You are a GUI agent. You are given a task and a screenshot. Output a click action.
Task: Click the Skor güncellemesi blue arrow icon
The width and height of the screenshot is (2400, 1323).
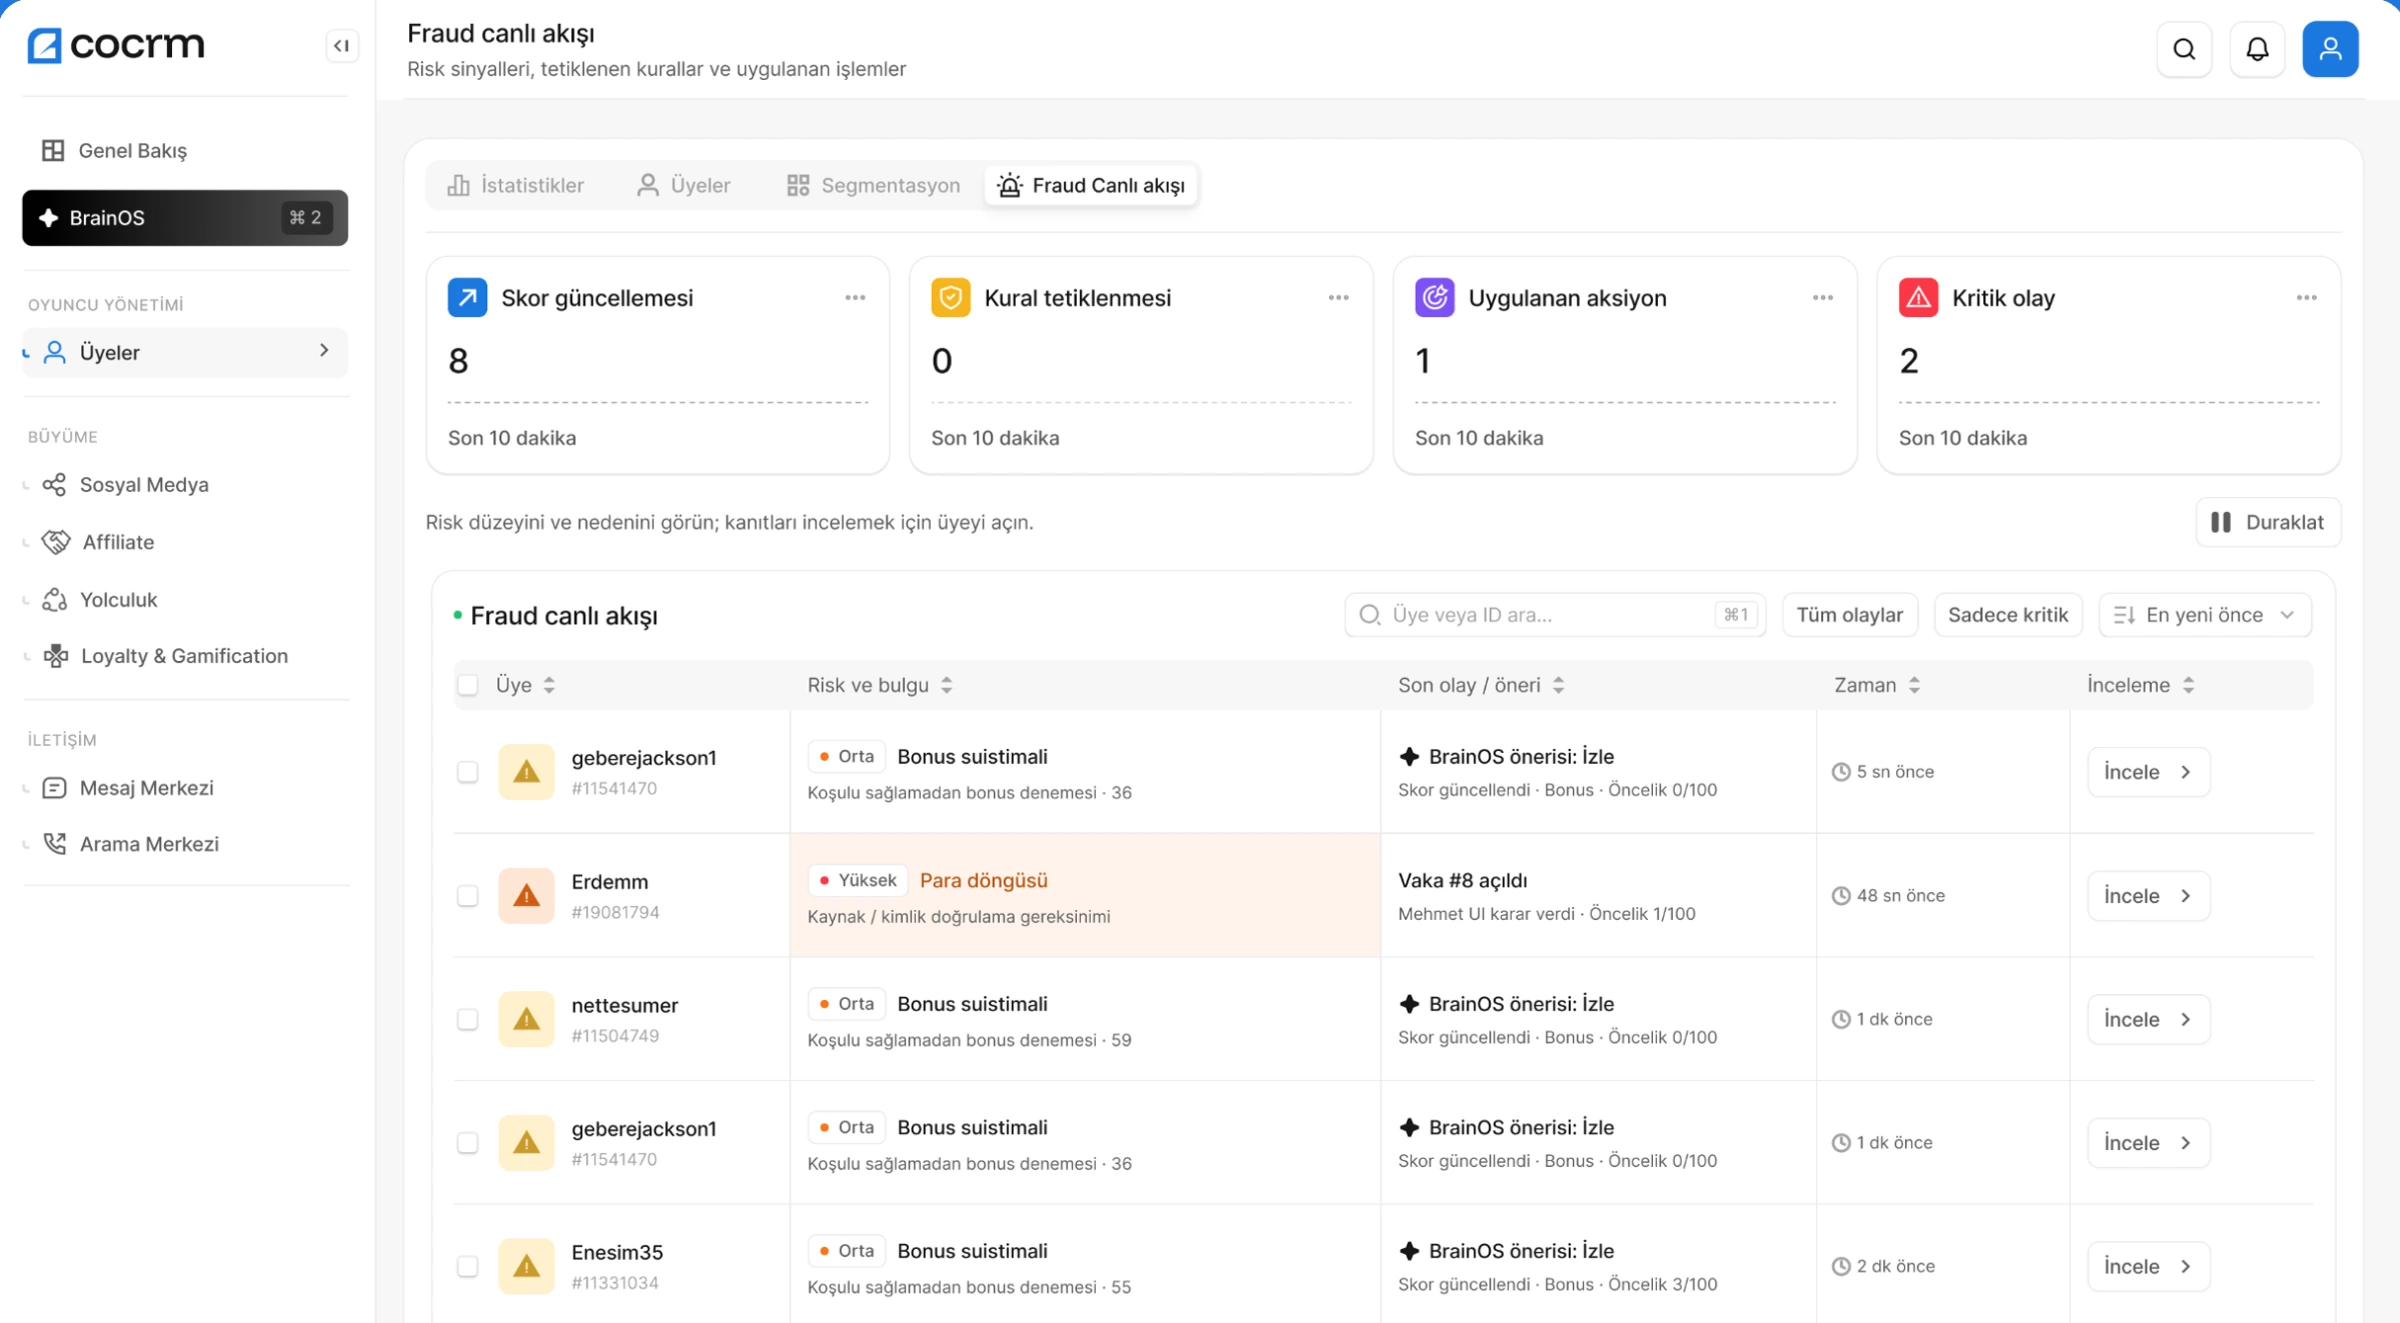pos(467,298)
